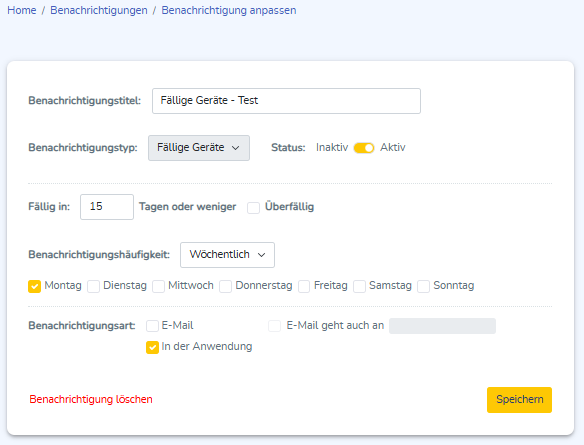Click Benachrichtigung löschen link

(x=91, y=399)
